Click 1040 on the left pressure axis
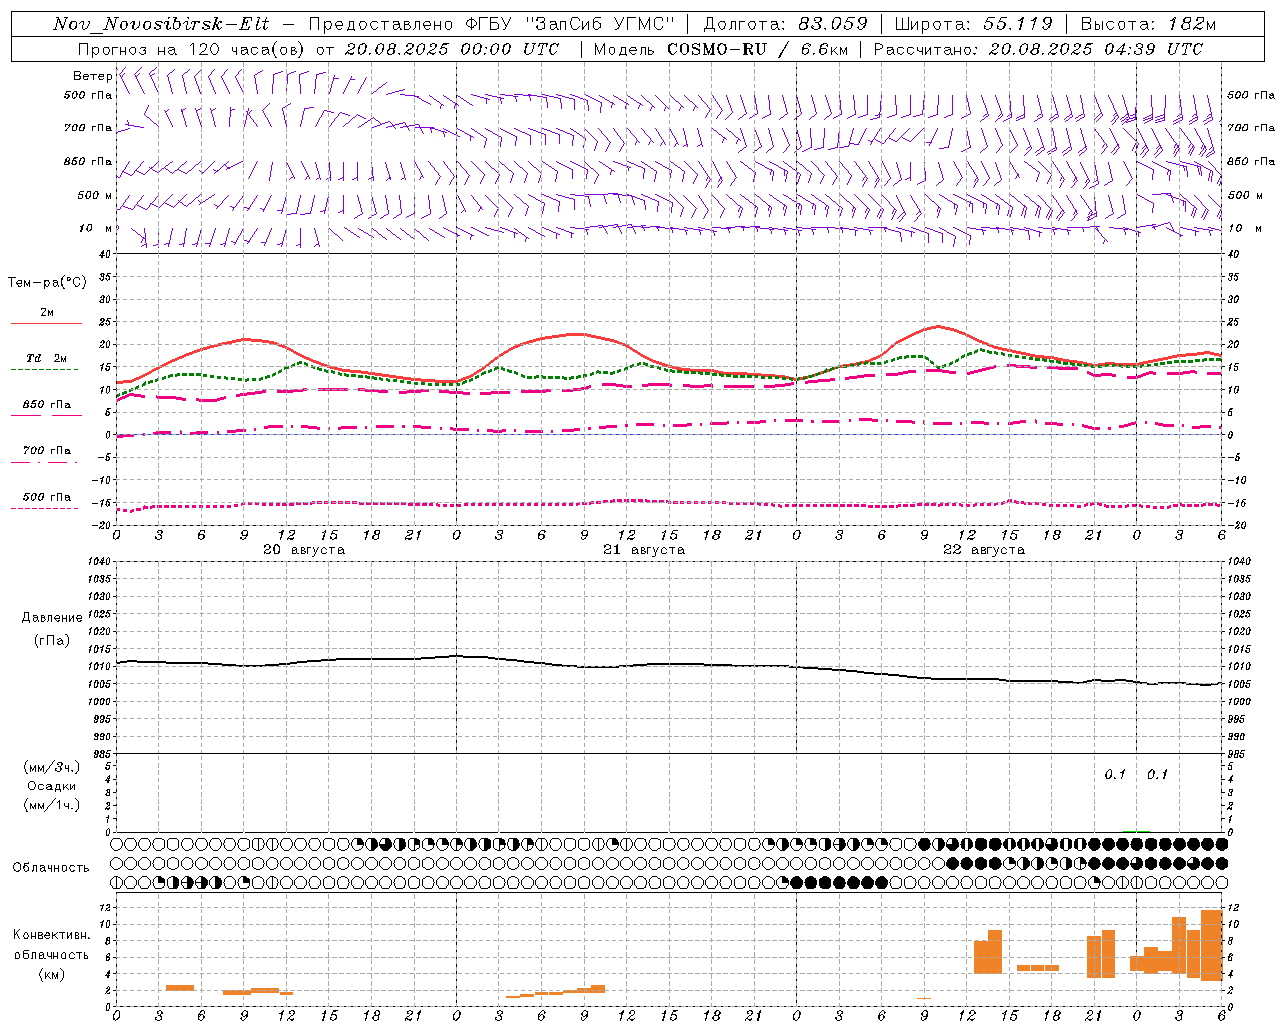1280x1024 pixels. coord(100,562)
